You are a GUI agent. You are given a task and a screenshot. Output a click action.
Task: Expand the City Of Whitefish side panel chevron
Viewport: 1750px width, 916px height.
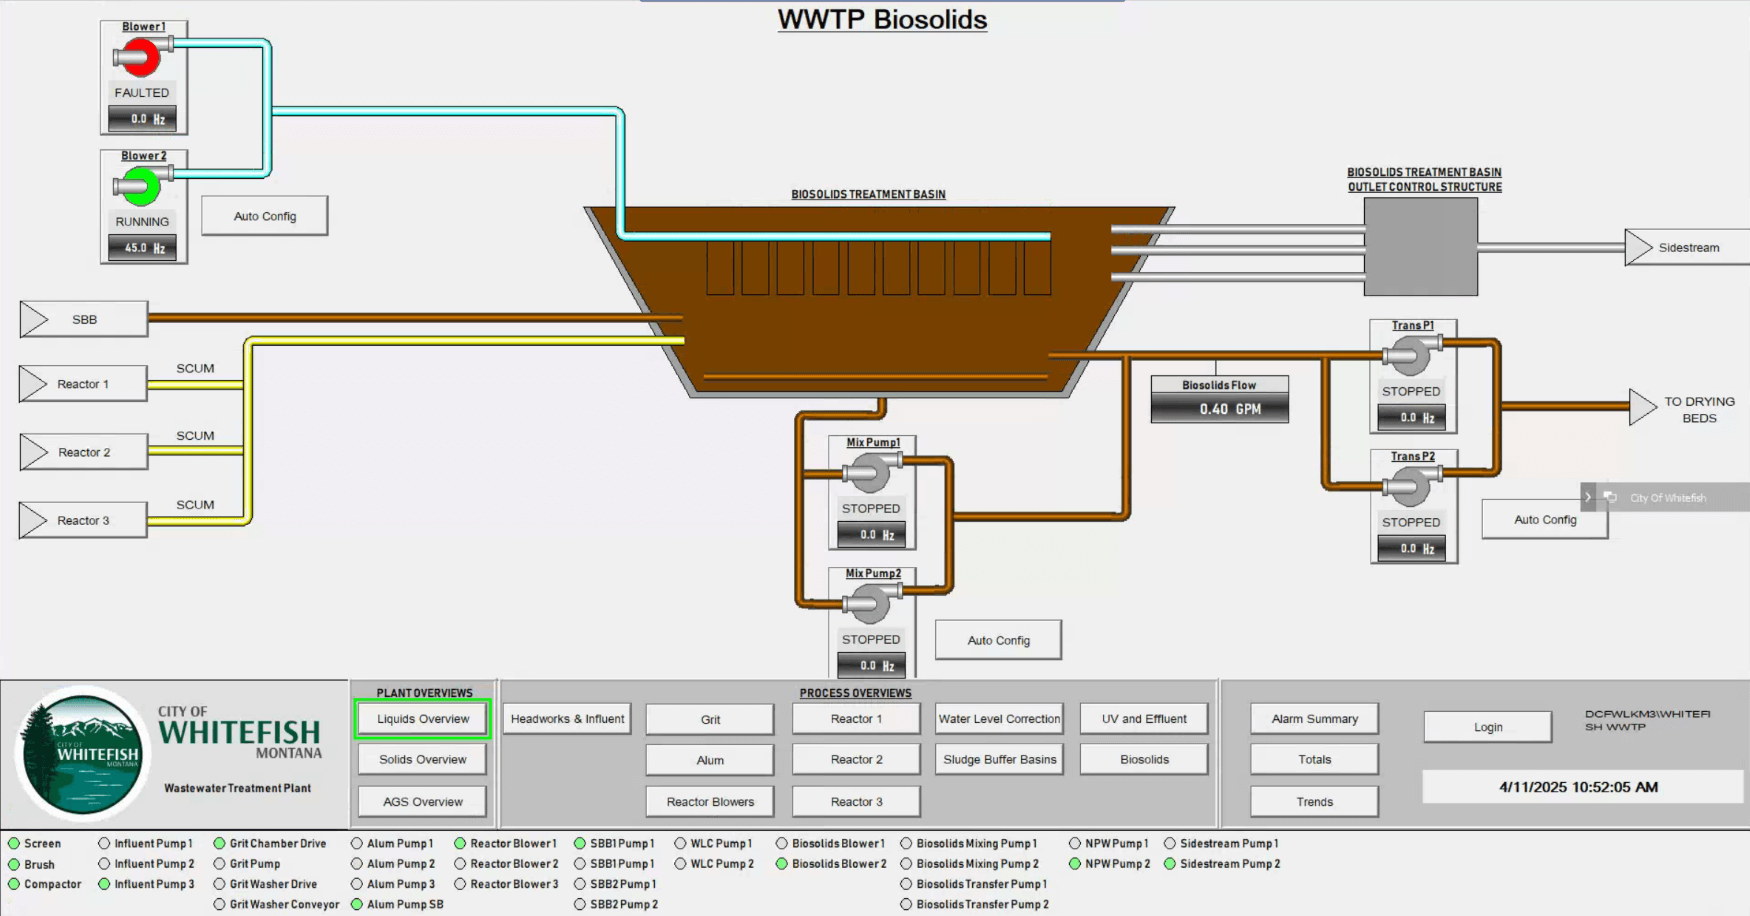[1588, 497]
